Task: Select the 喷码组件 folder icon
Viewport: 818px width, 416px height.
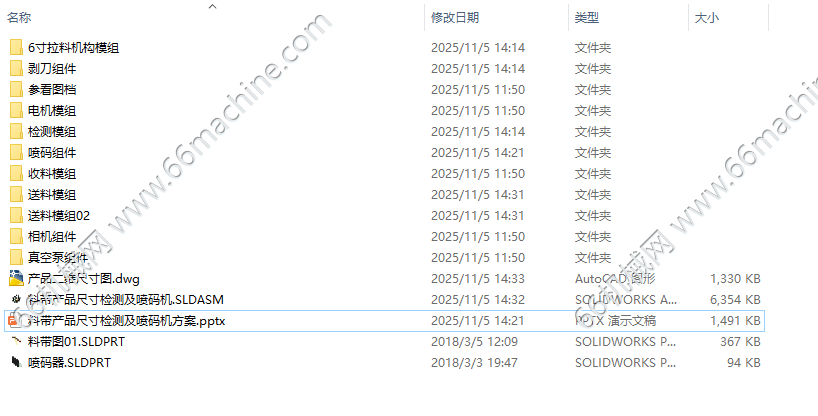Action: (x=16, y=152)
